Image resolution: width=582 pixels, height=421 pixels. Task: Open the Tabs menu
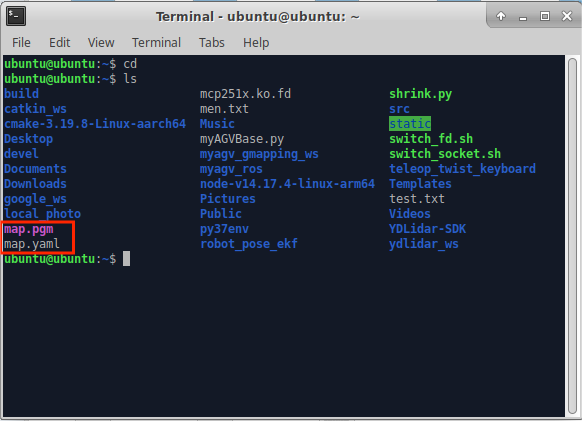(x=212, y=43)
